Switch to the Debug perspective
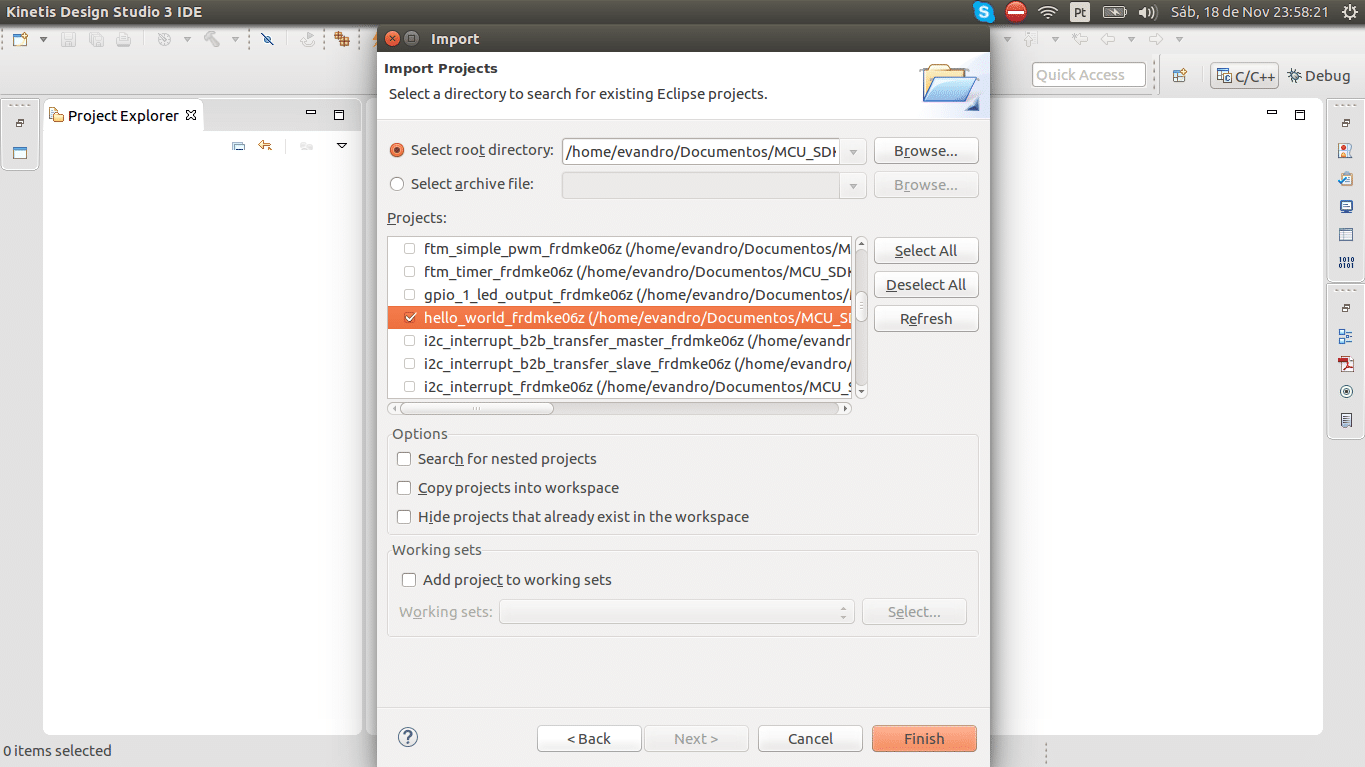The height and width of the screenshot is (767, 1365). point(1319,76)
